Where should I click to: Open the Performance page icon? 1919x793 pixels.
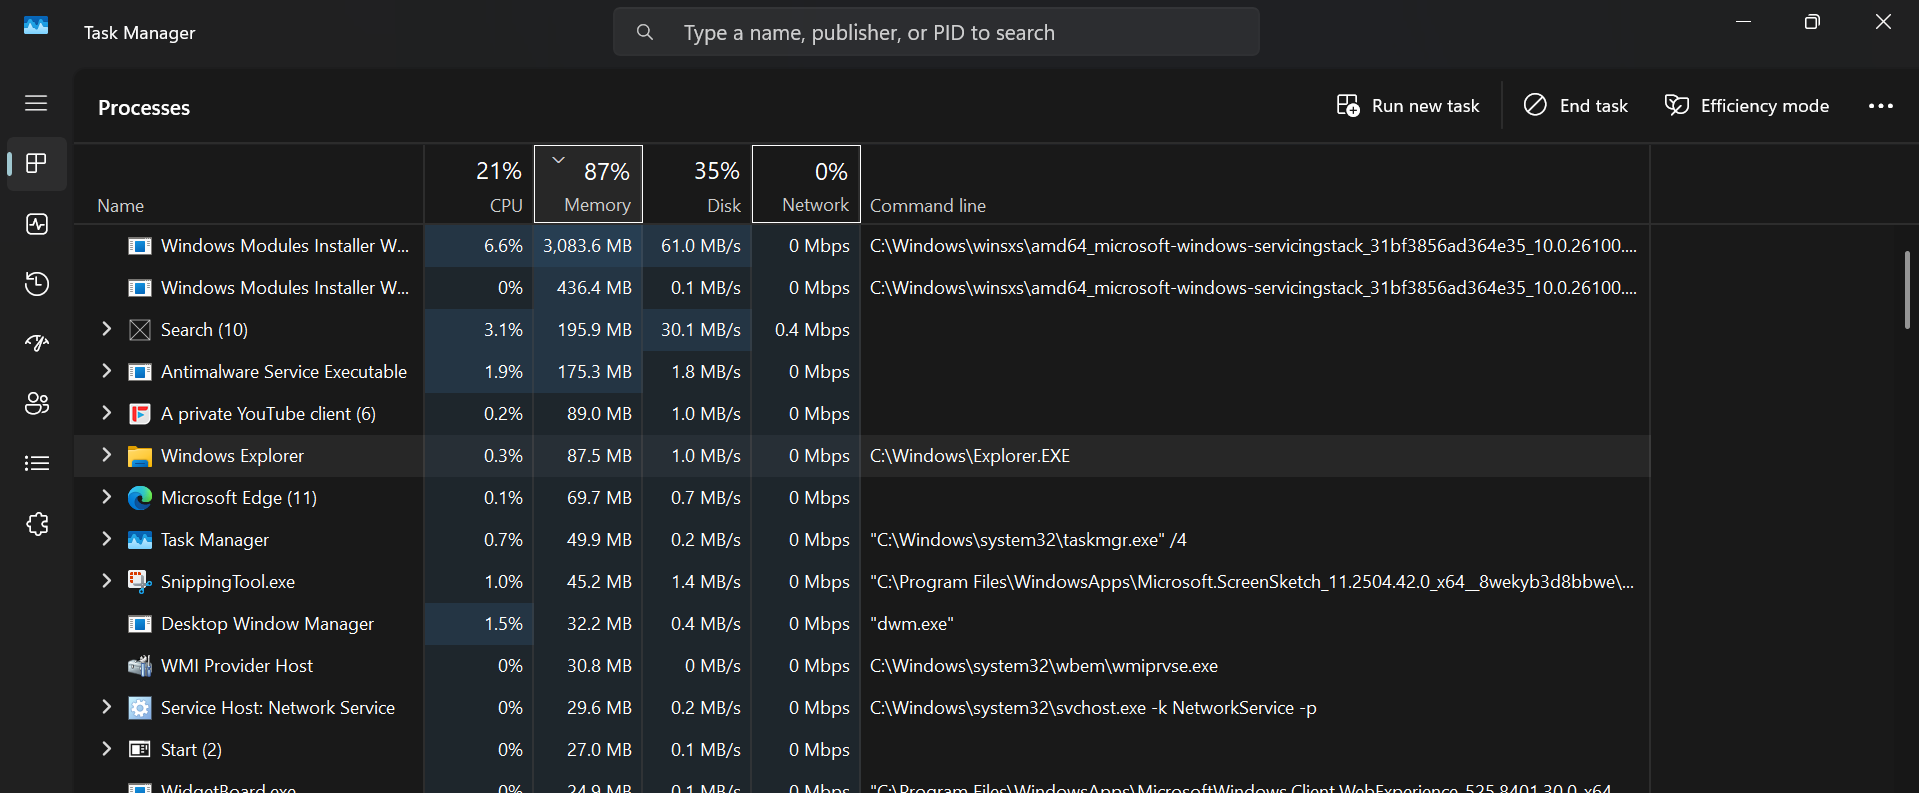tap(37, 224)
